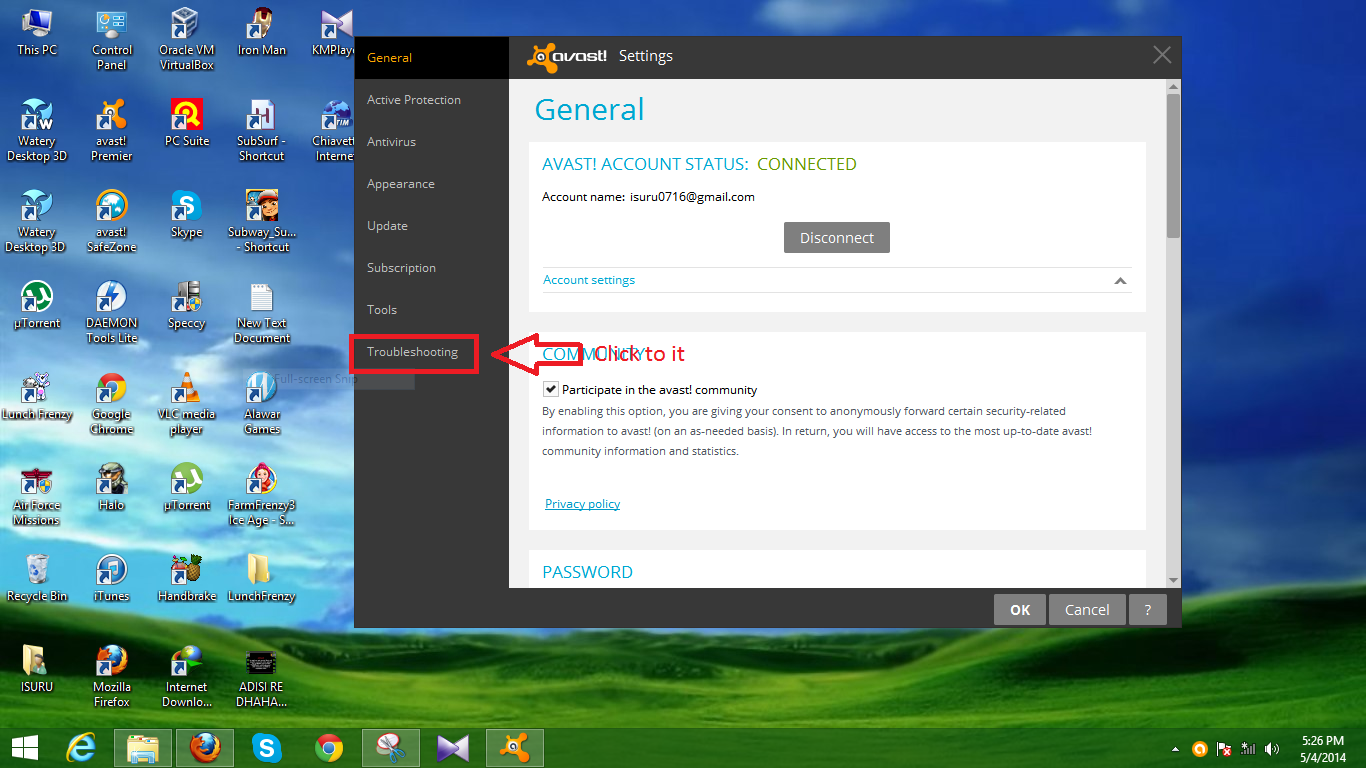Select the Alawar Games desktop icon
Screen dimensions: 1366x768
pos(262,403)
